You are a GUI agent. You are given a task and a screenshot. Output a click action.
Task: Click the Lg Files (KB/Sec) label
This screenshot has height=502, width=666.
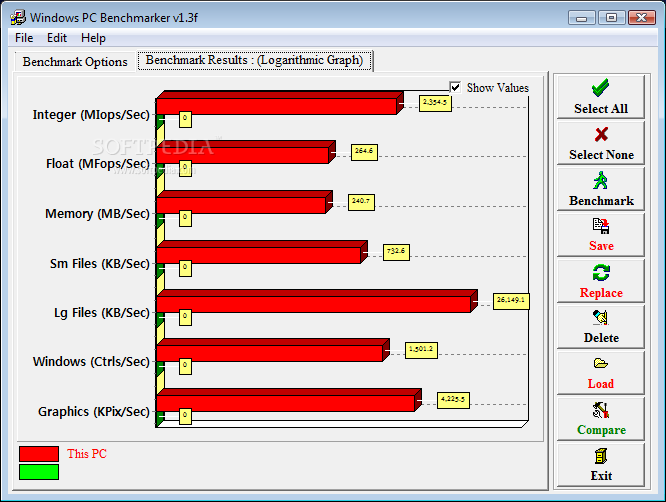pyautogui.click(x=102, y=313)
